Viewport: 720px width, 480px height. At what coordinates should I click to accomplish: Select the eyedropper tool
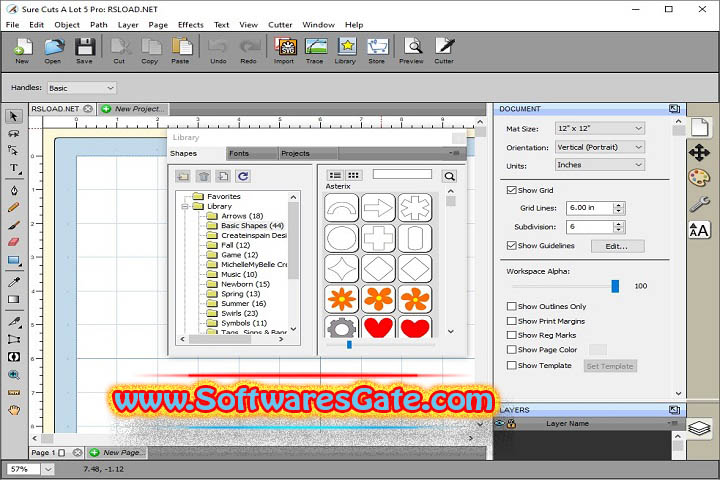(14, 282)
